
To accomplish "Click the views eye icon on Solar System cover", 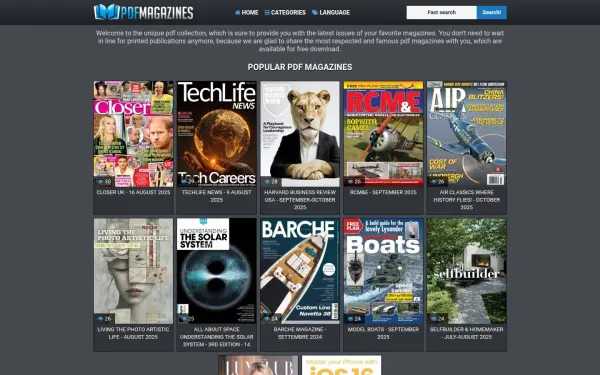I will point(184,319).
